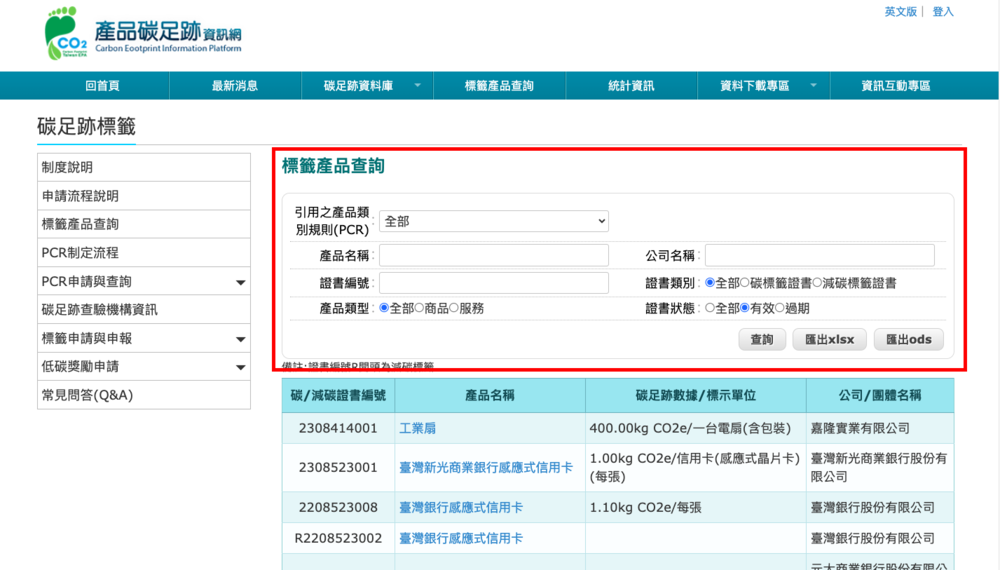Export results with 匯出ods button
The height and width of the screenshot is (570, 1000).
click(x=908, y=340)
